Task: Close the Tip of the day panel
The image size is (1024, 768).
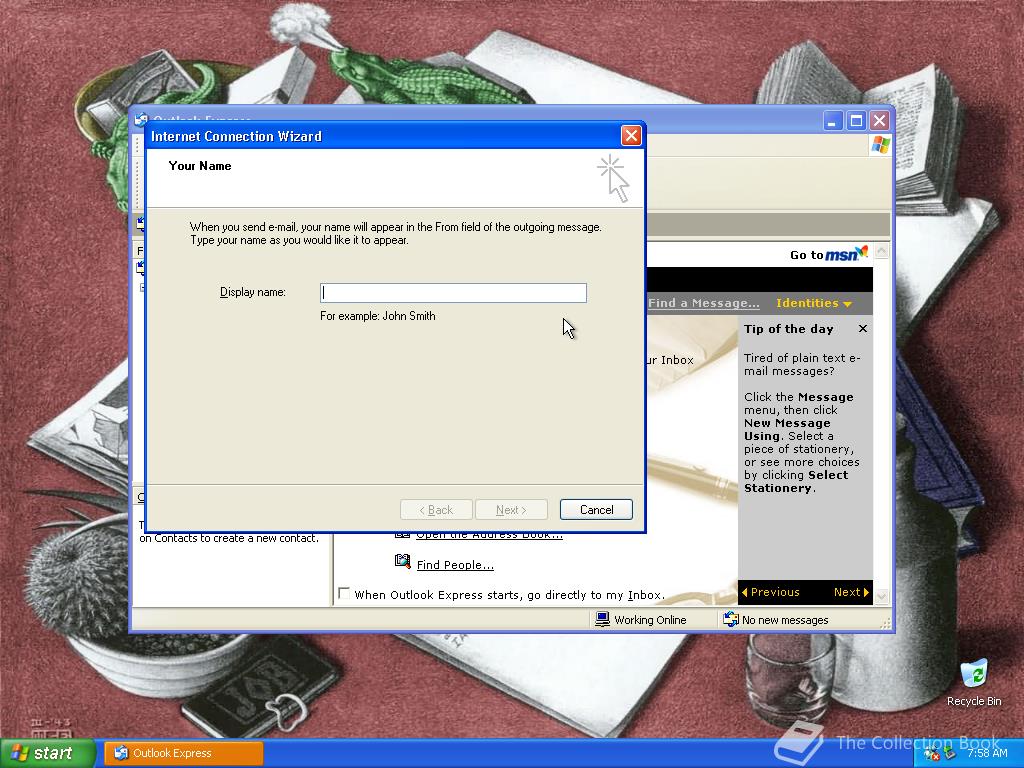Action: (x=863, y=328)
